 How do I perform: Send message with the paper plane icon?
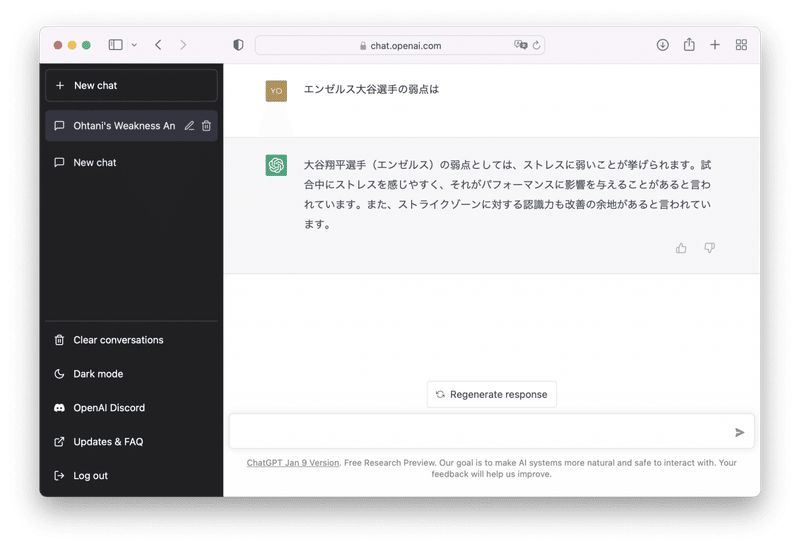(739, 432)
